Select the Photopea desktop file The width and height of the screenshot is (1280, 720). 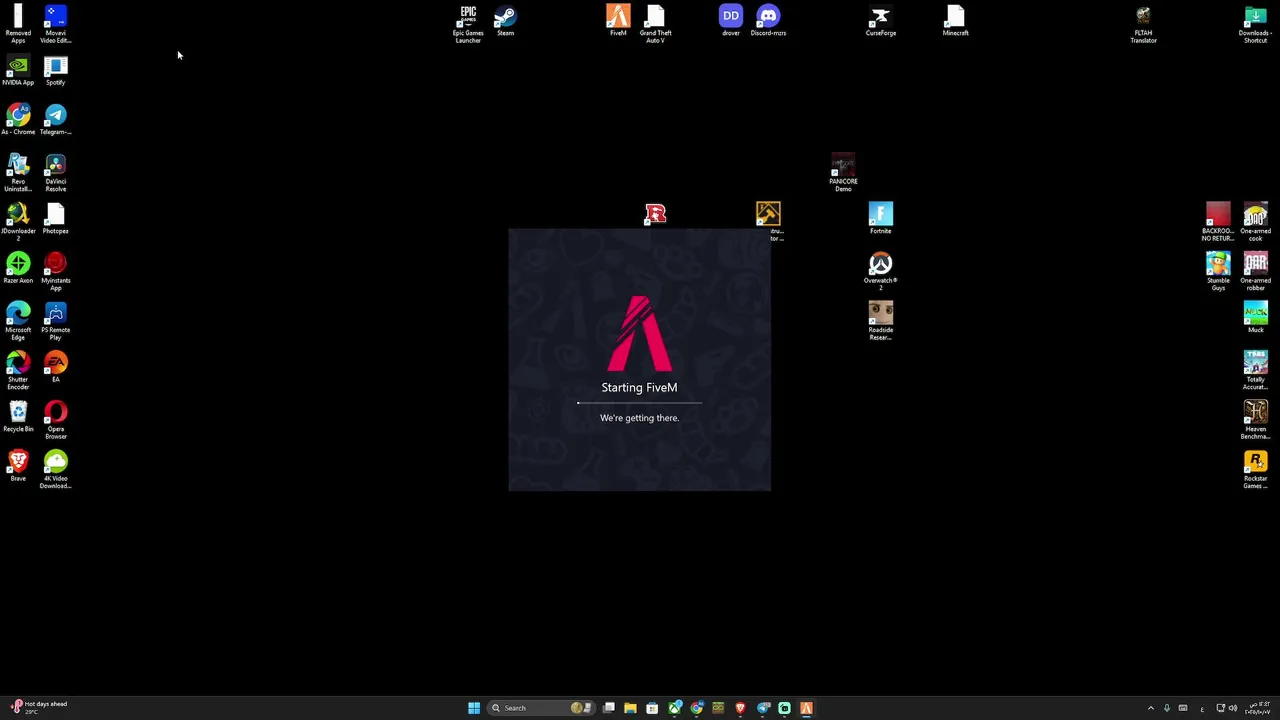(x=55, y=219)
